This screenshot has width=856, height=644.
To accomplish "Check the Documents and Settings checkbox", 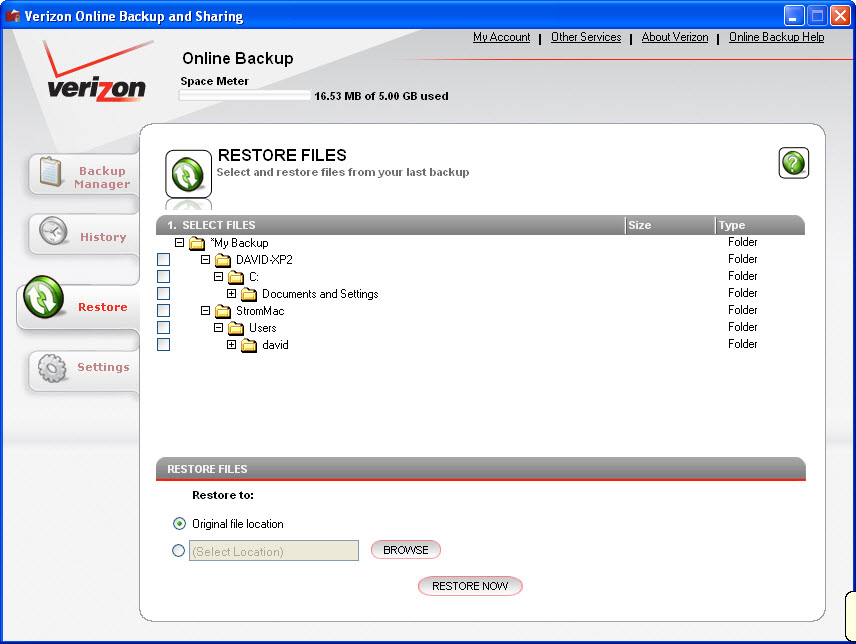I will (163, 293).
